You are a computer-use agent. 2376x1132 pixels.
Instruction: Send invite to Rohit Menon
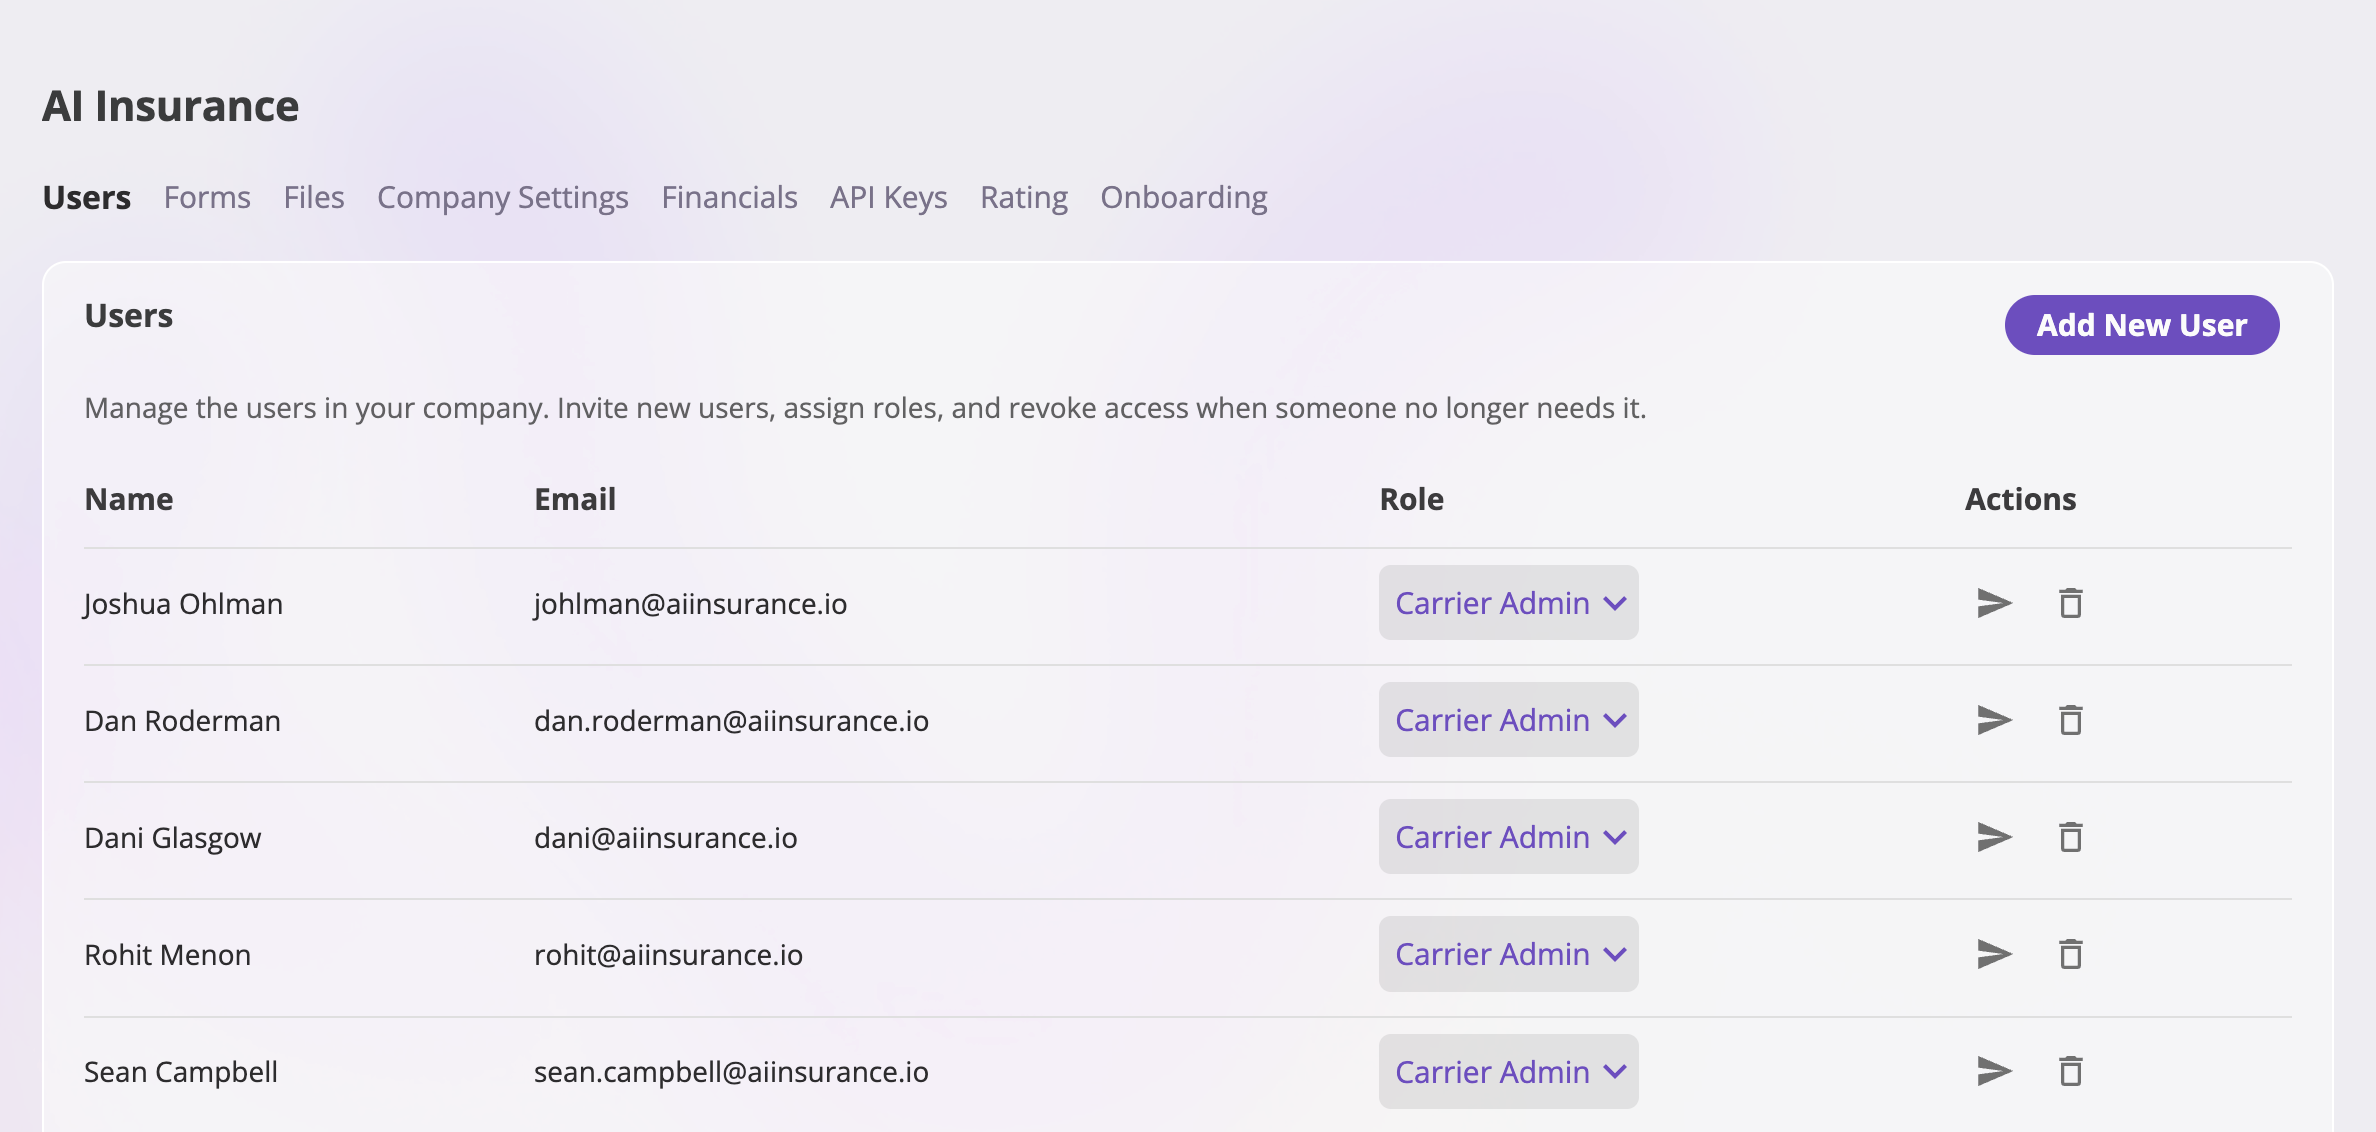point(1994,954)
